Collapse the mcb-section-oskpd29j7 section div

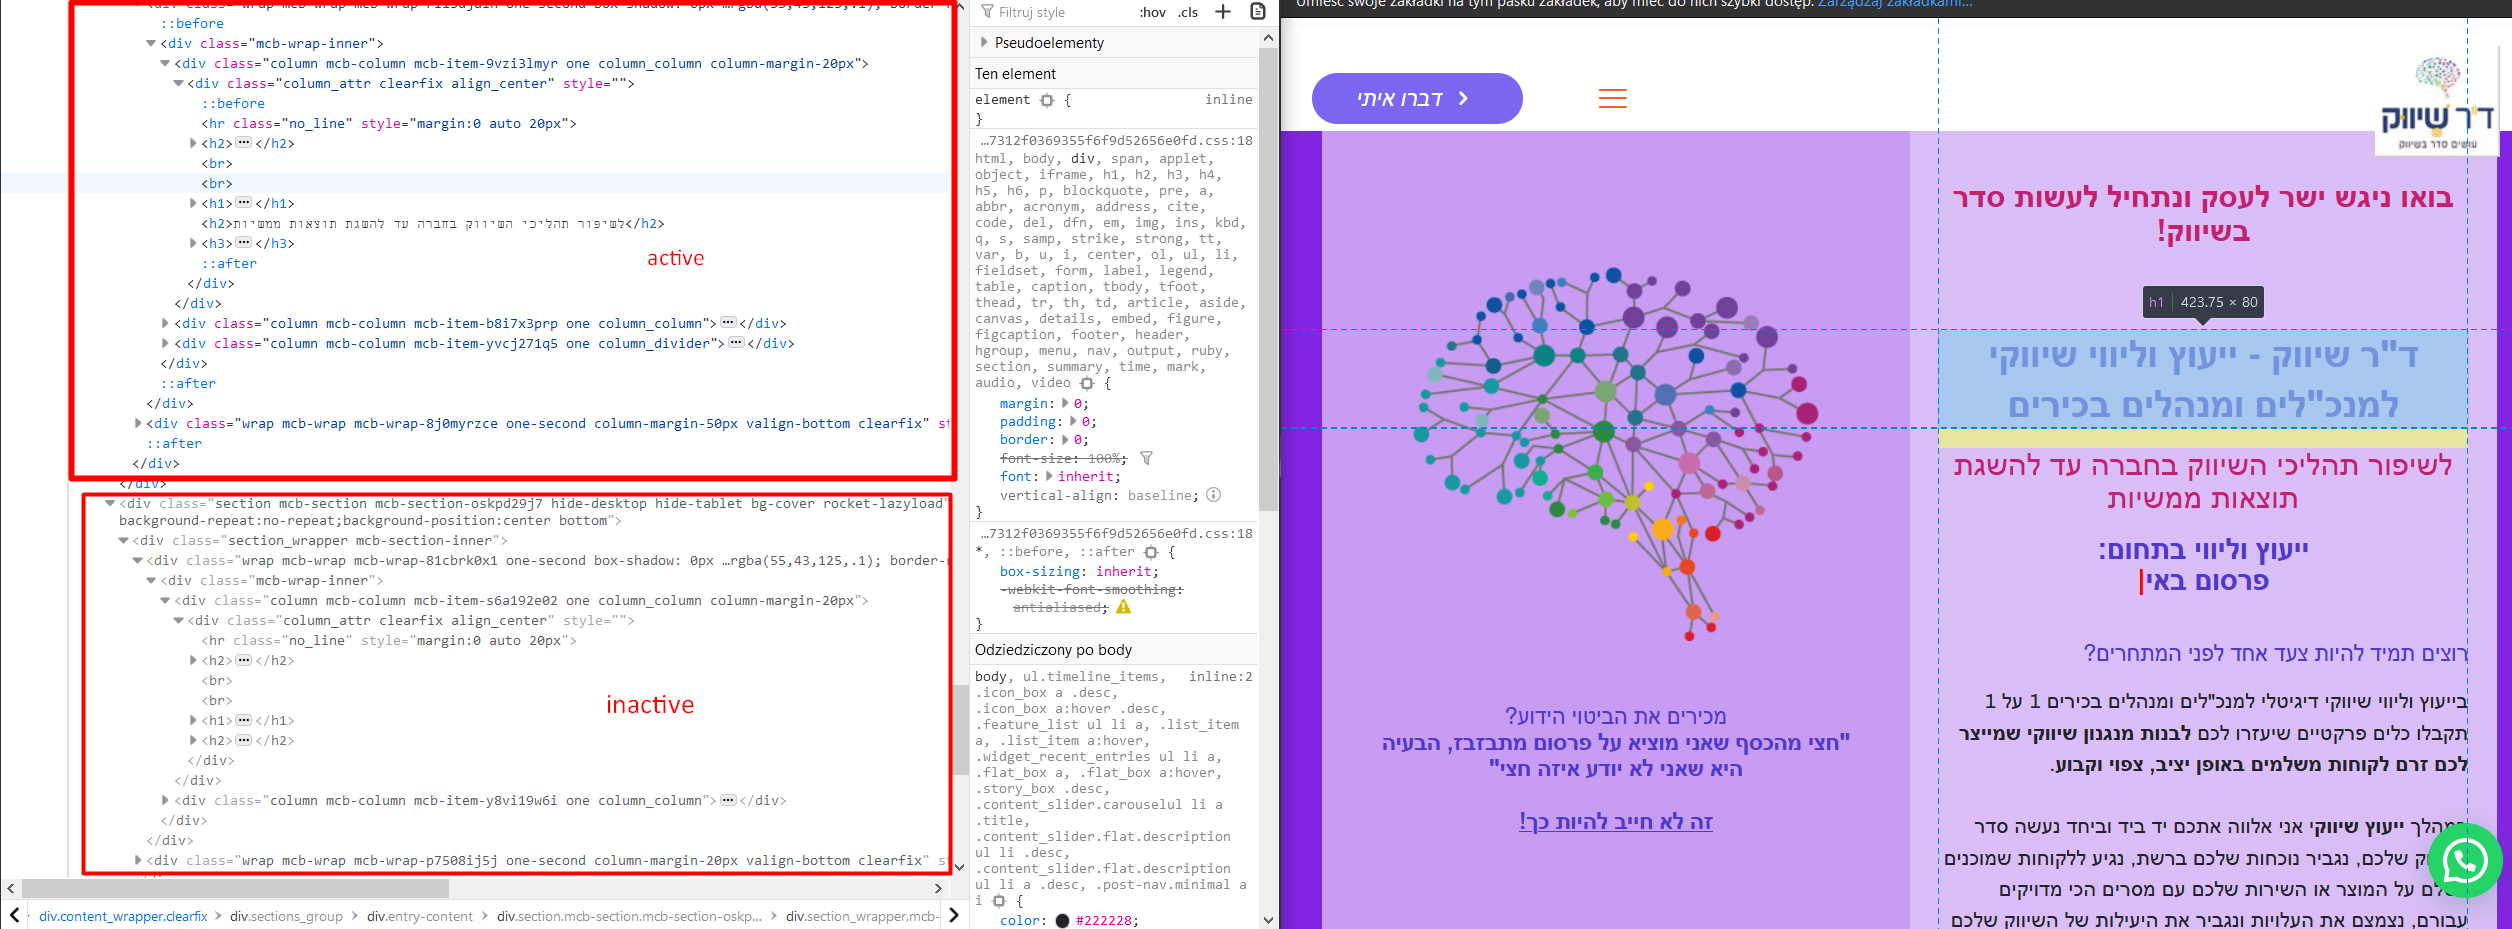click(x=110, y=503)
